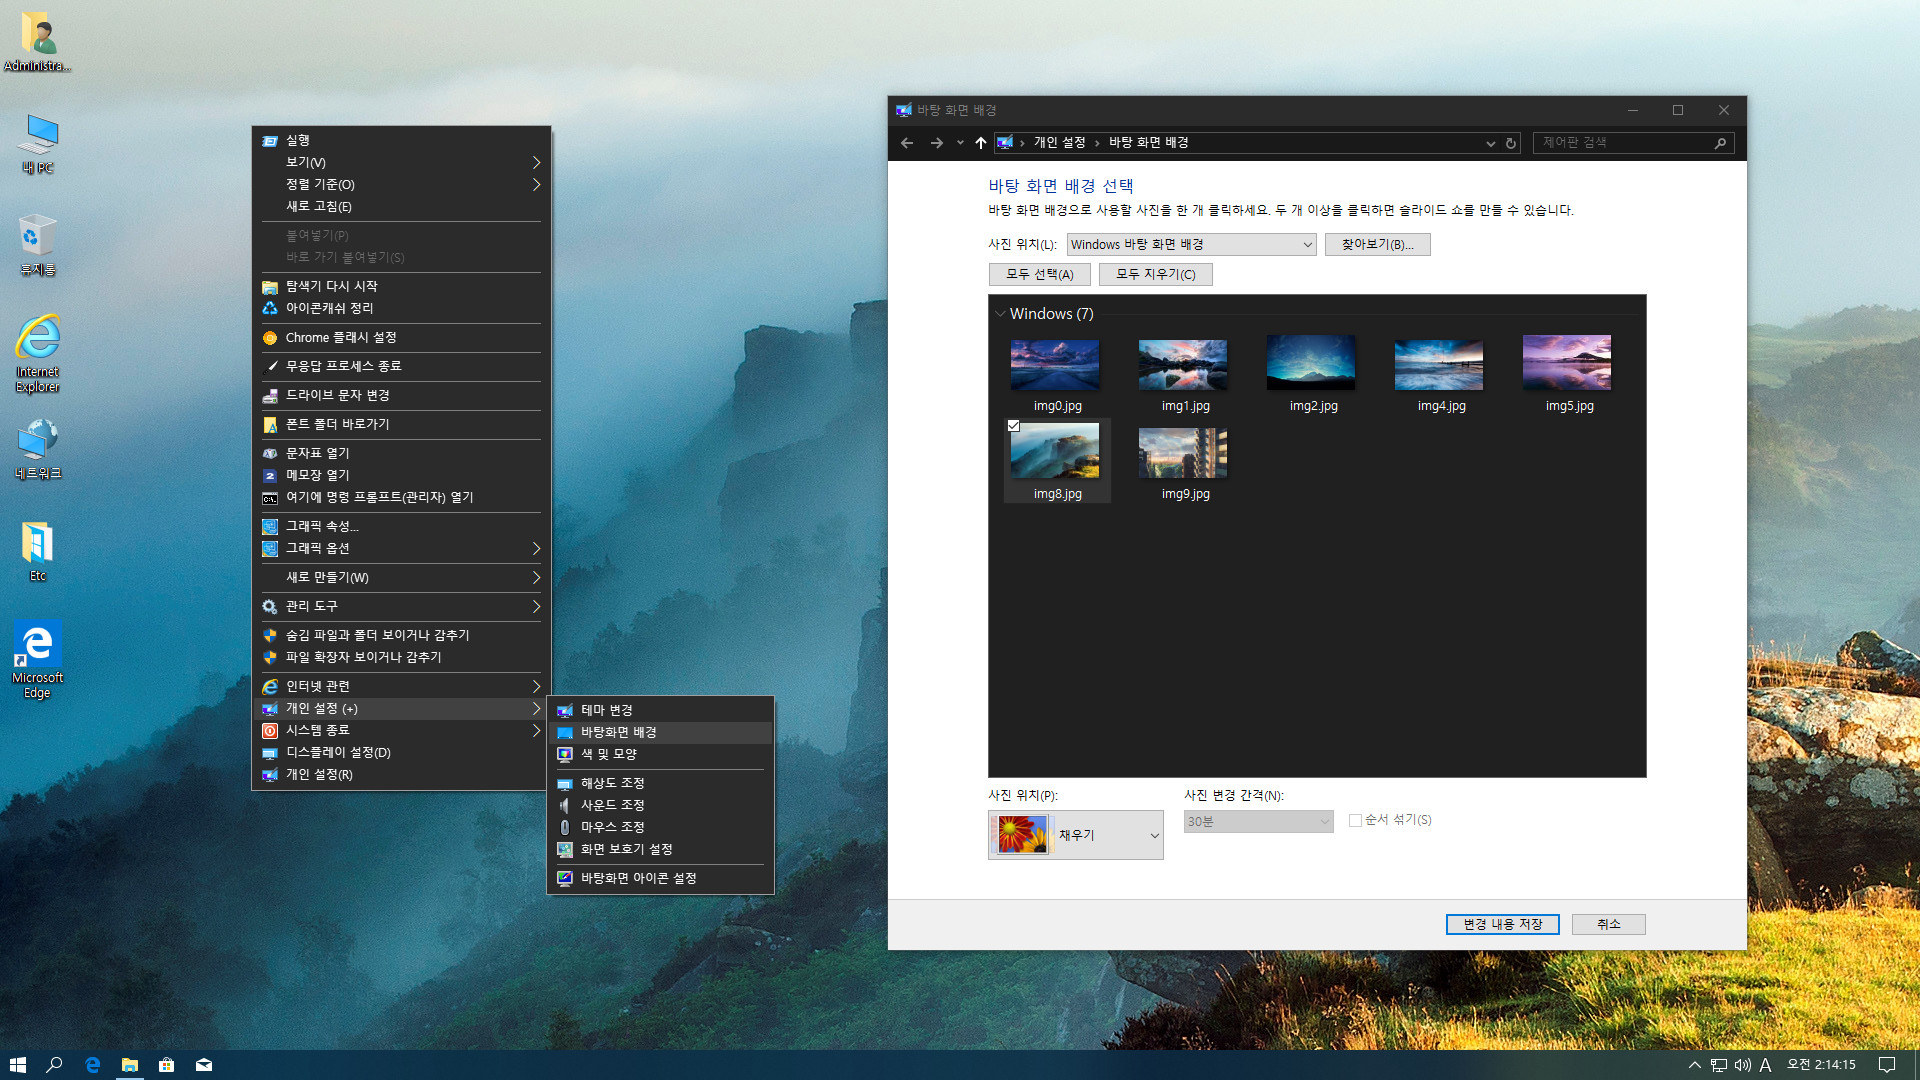Open File Explorer from taskbar
Image resolution: width=1920 pixels, height=1080 pixels.
pyautogui.click(x=129, y=1065)
